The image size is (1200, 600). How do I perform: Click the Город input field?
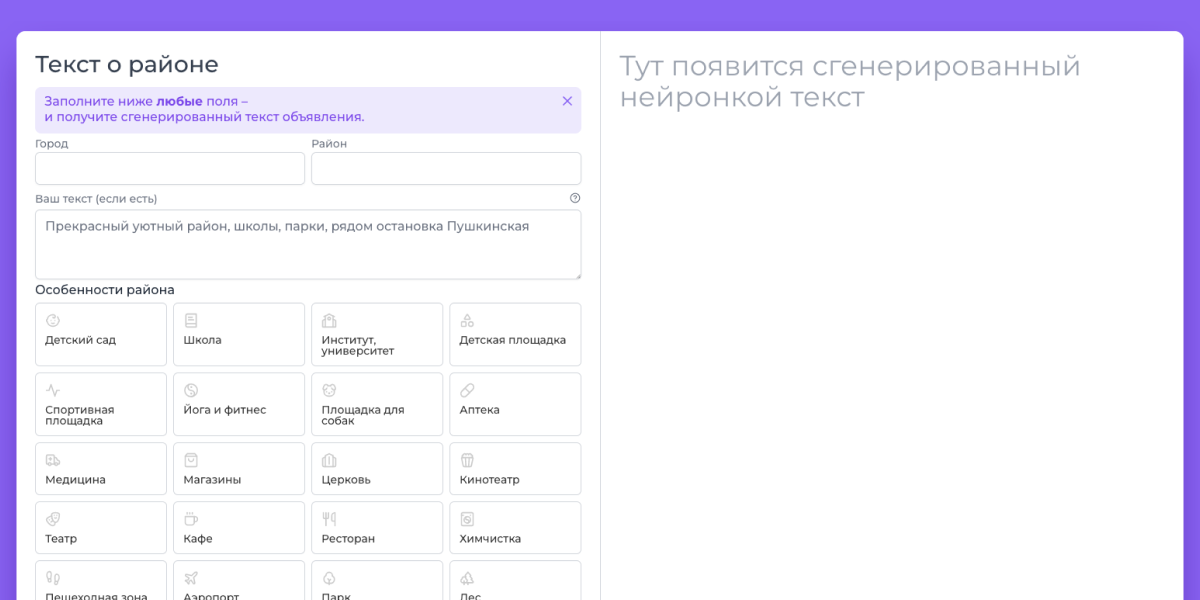169,169
